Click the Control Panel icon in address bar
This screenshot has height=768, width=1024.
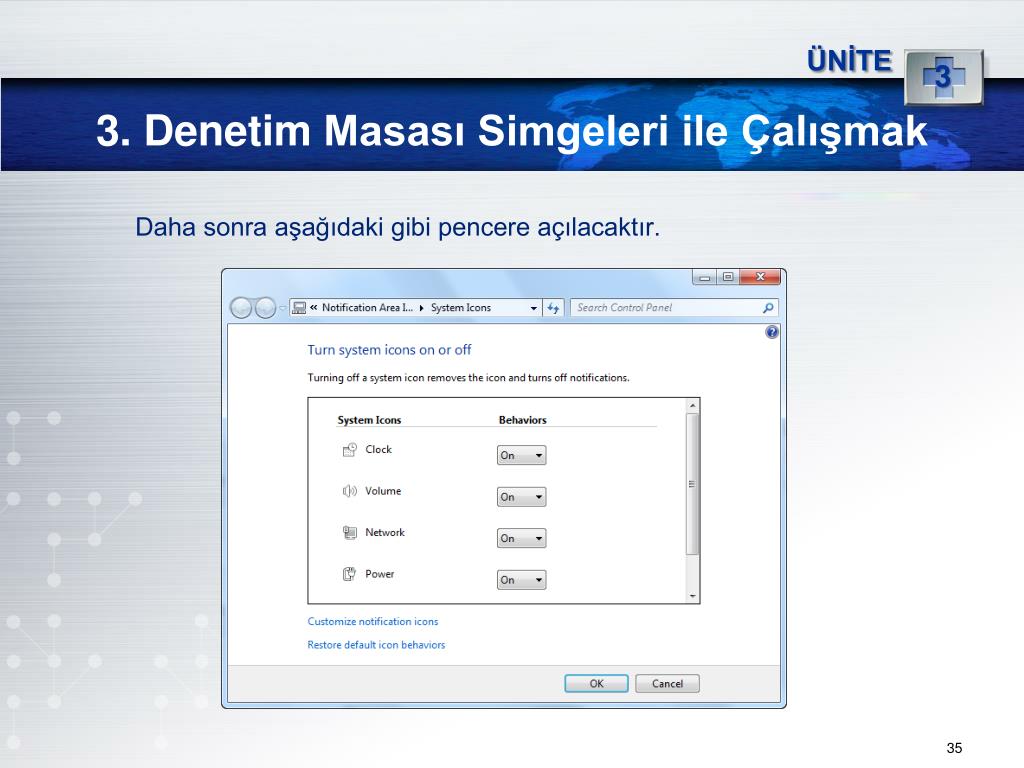[299, 308]
